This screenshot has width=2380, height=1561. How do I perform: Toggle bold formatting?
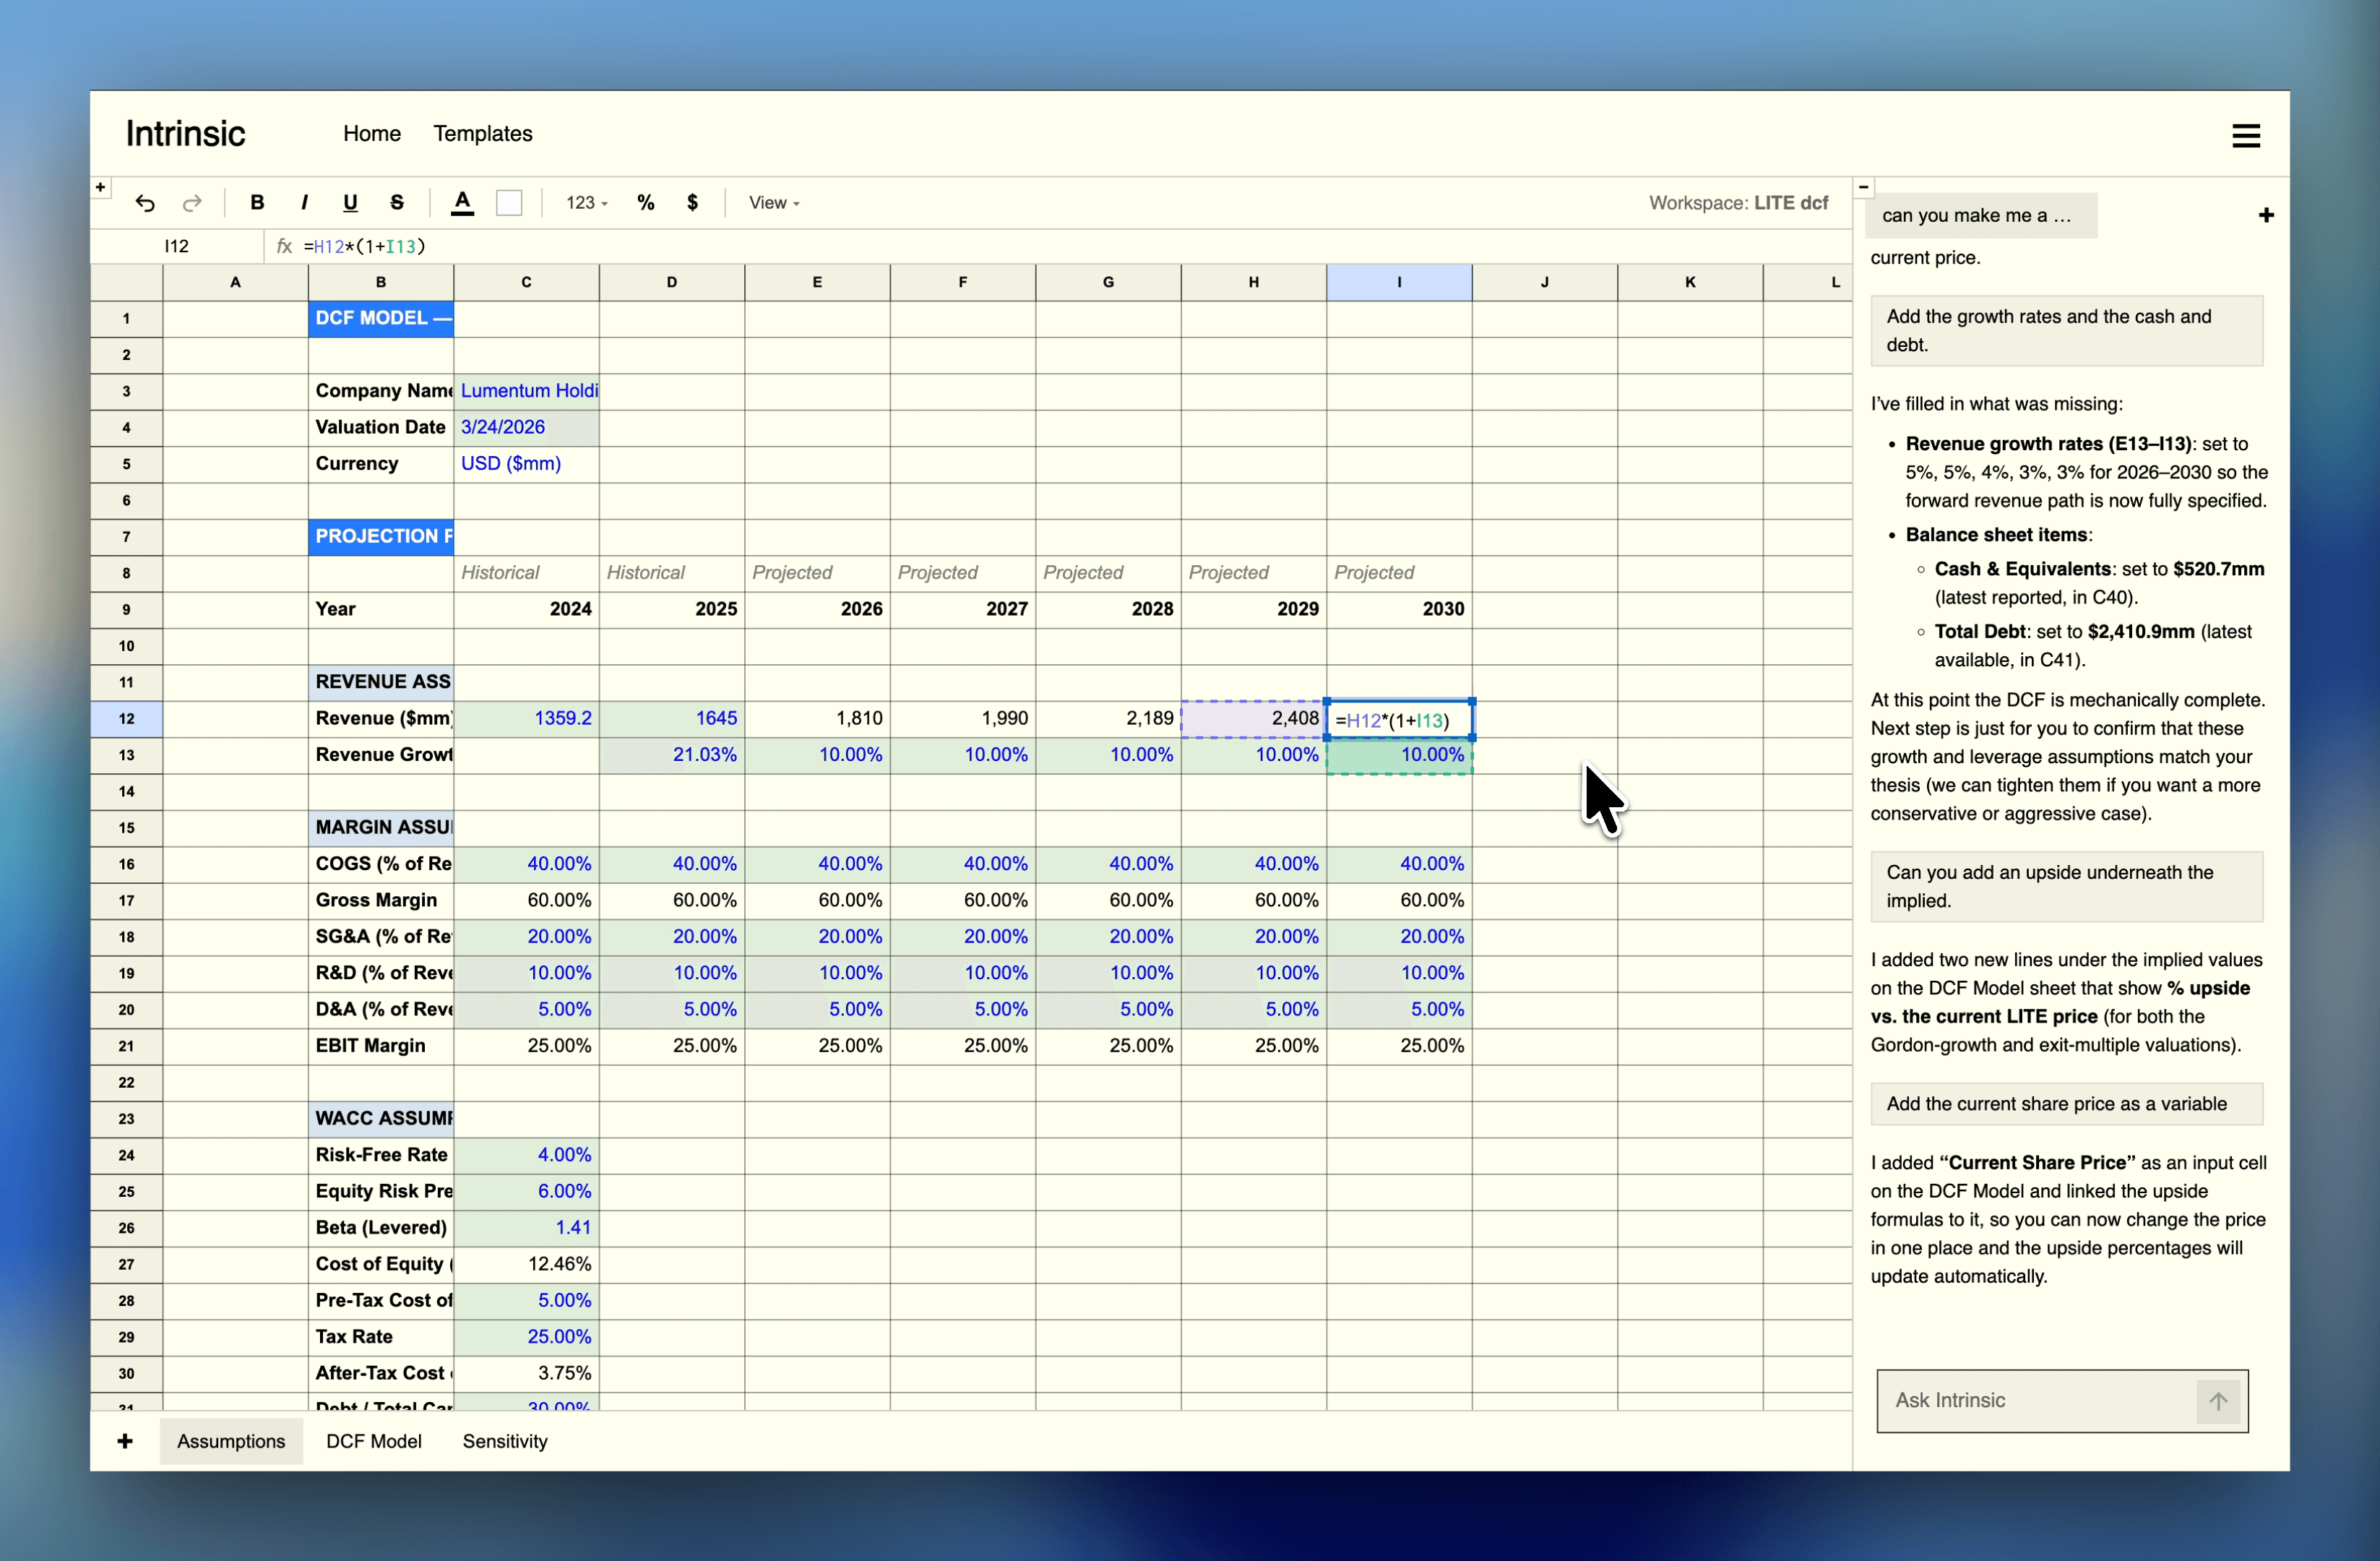point(257,202)
